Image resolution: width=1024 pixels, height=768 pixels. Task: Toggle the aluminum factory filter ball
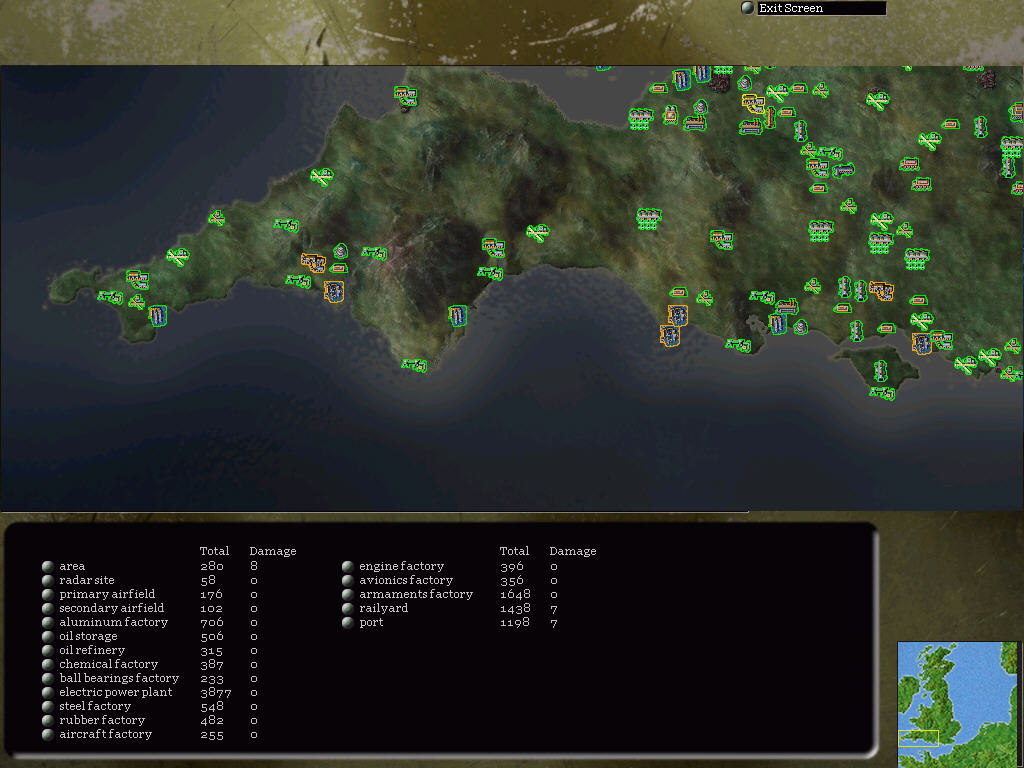(x=48, y=622)
